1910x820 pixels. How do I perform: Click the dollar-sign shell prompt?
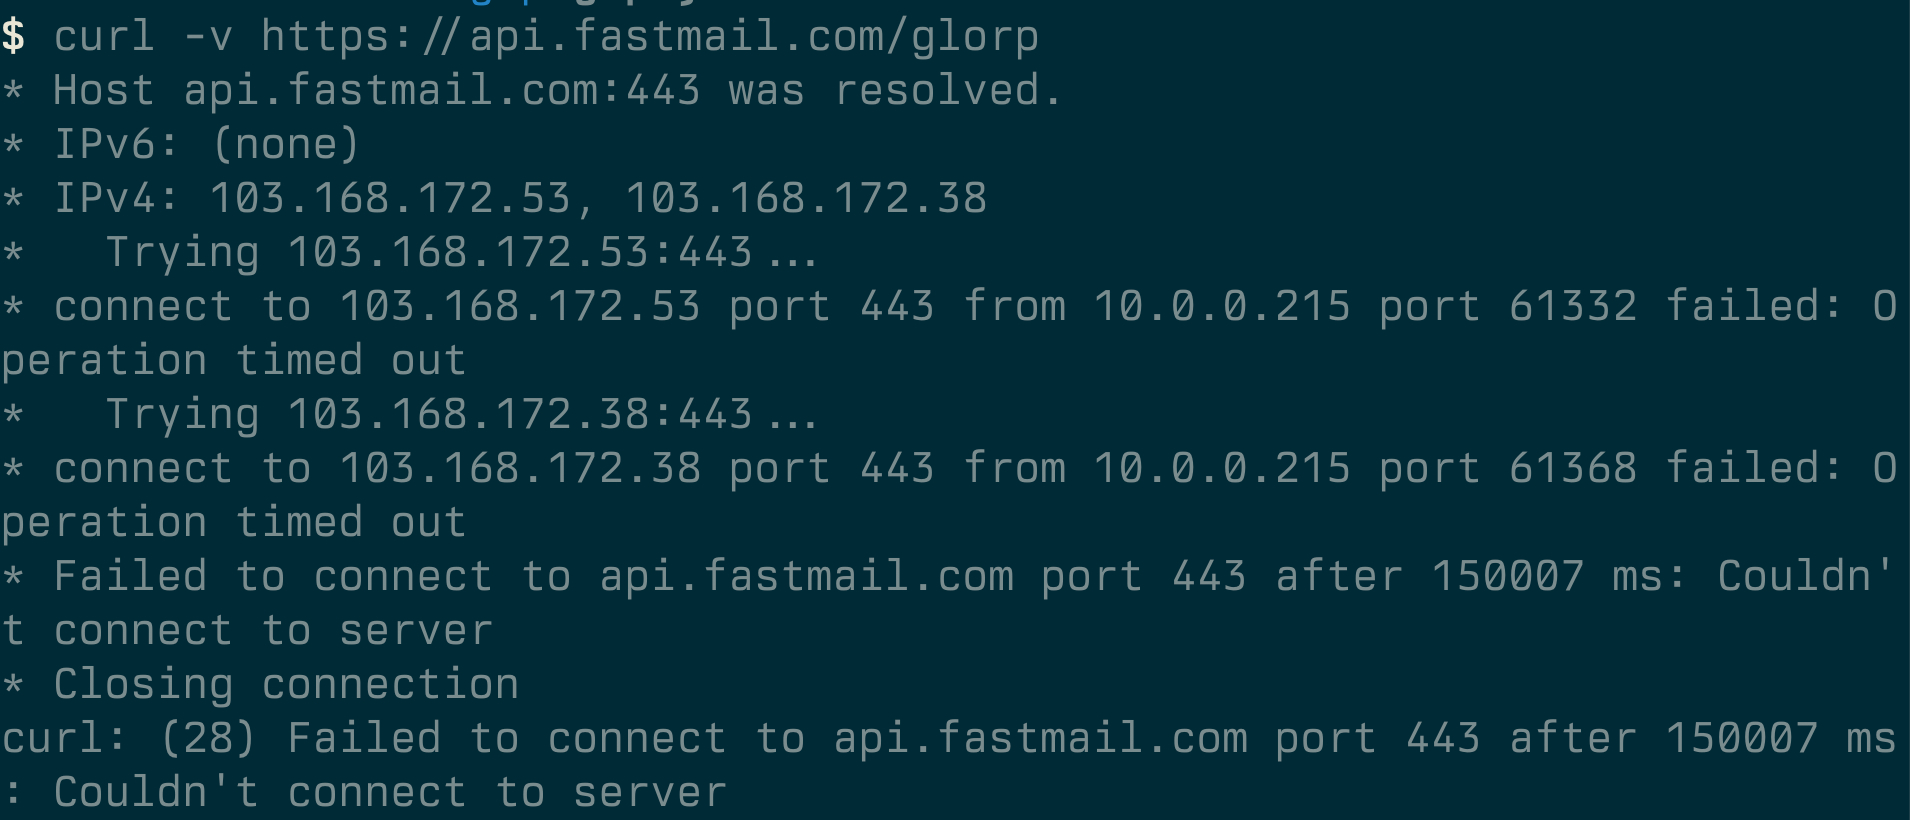[13, 37]
